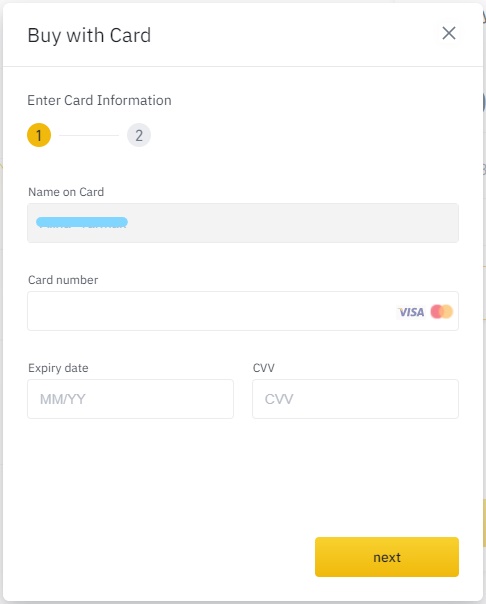This screenshot has width=486, height=604.
Task: Select step 2 gray circle indicator
Action: (139, 135)
